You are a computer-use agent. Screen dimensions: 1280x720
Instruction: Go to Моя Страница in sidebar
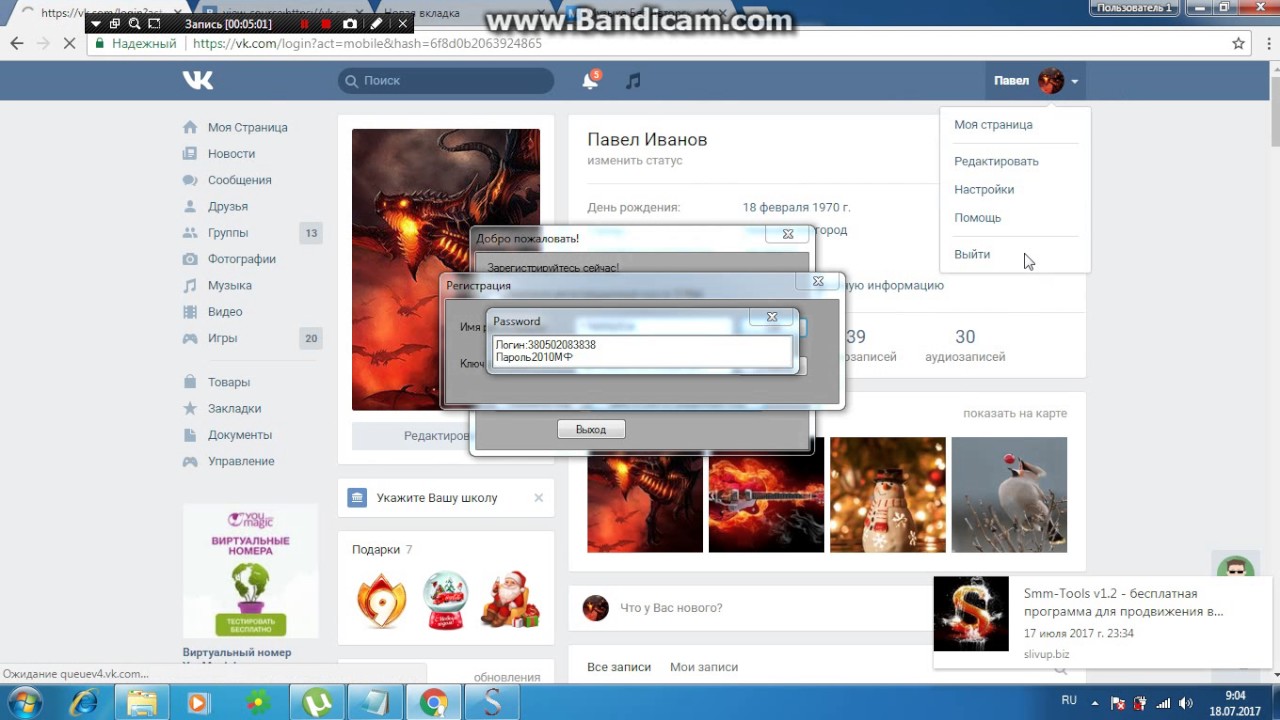(247, 127)
